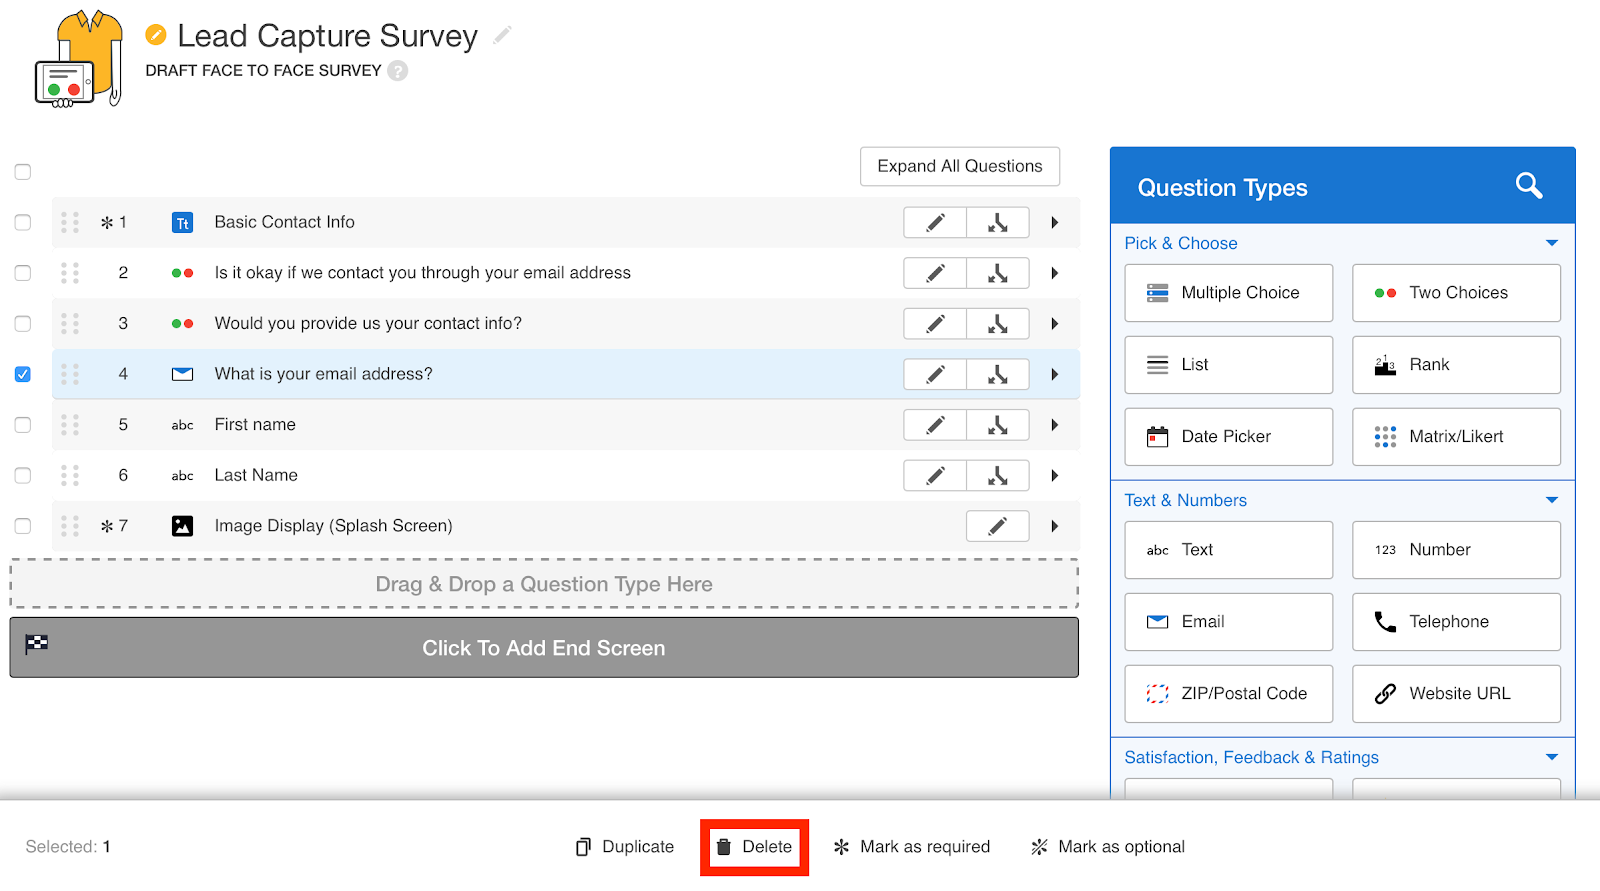Rename survey using pencil next to title

click(x=502, y=36)
